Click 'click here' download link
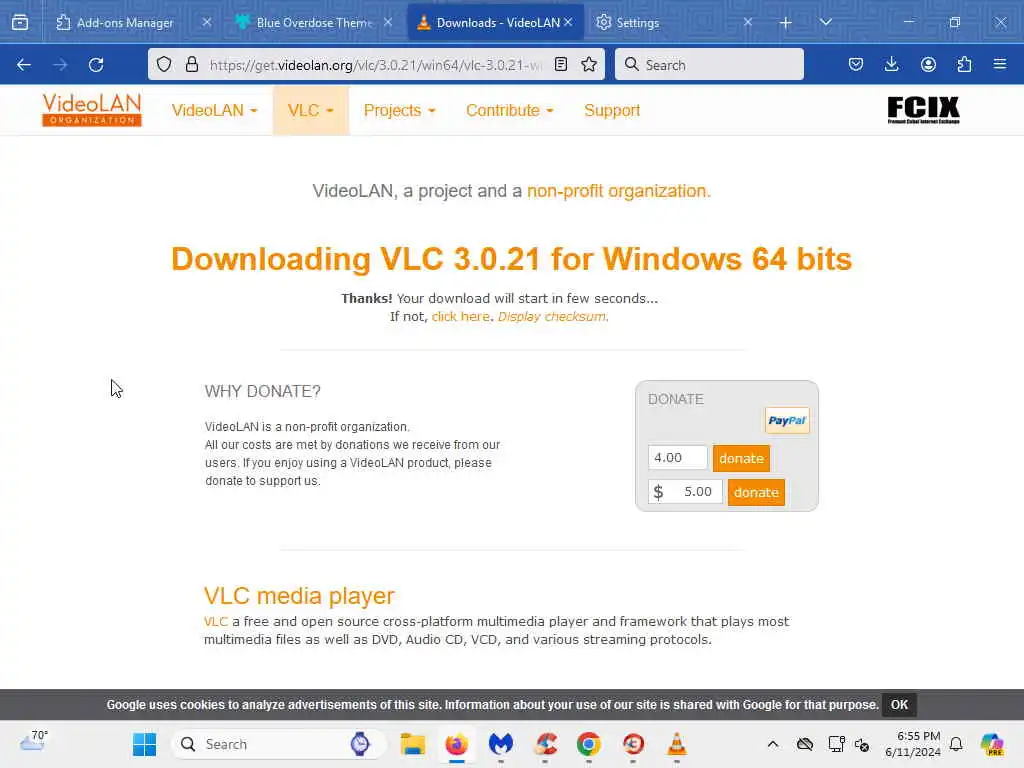 [460, 316]
